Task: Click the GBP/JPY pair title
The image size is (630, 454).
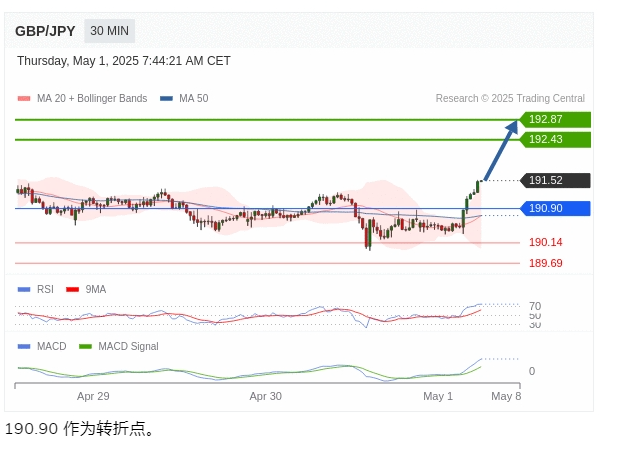Action: pyautogui.click(x=45, y=31)
